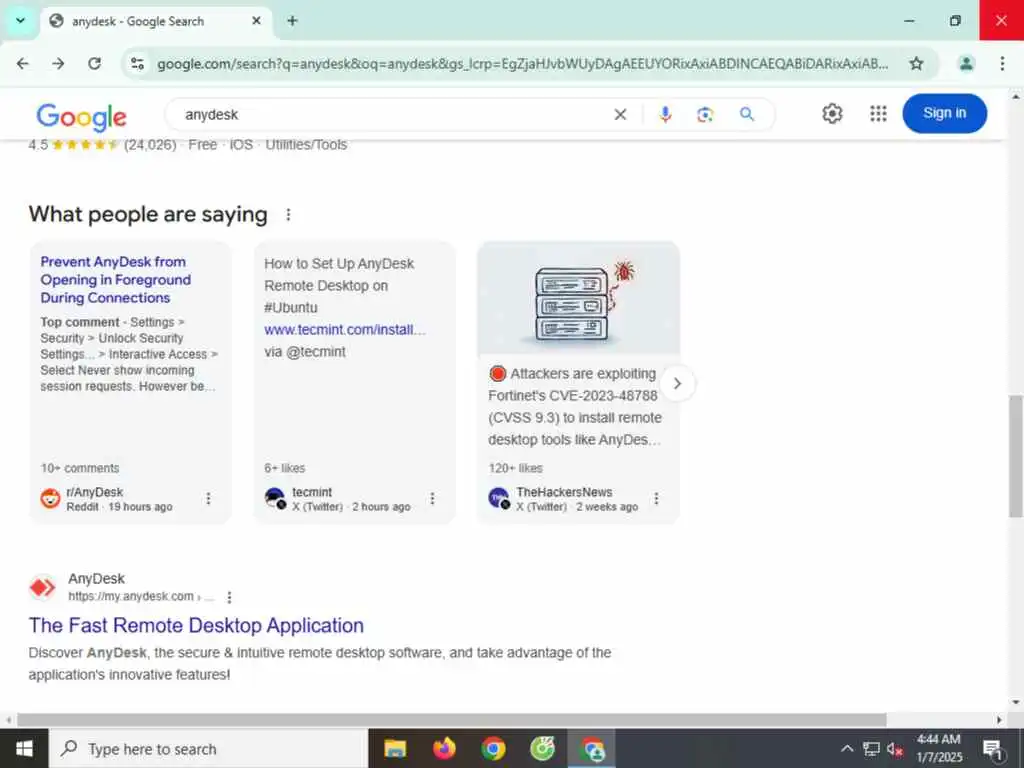
Task: Close the anydesk Google Search tab
Action: (x=257, y=21)
